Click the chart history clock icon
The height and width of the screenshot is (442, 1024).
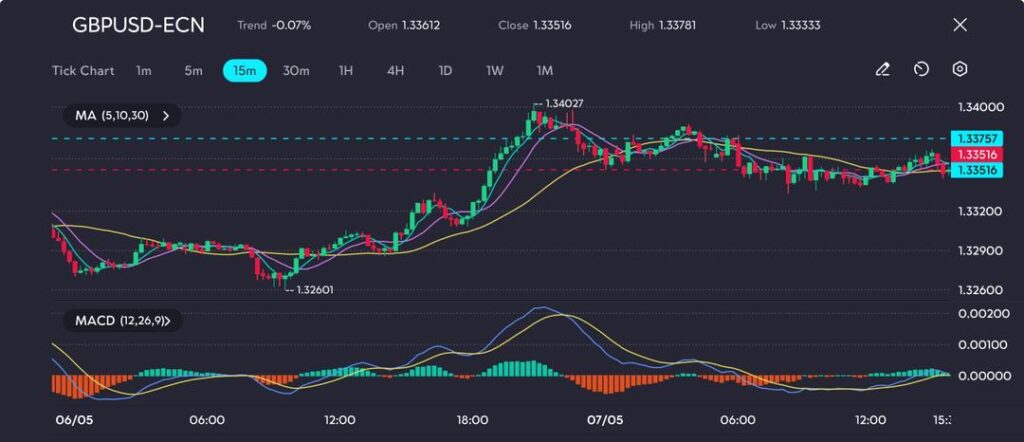pyautogui.click(x=921, y=70)
